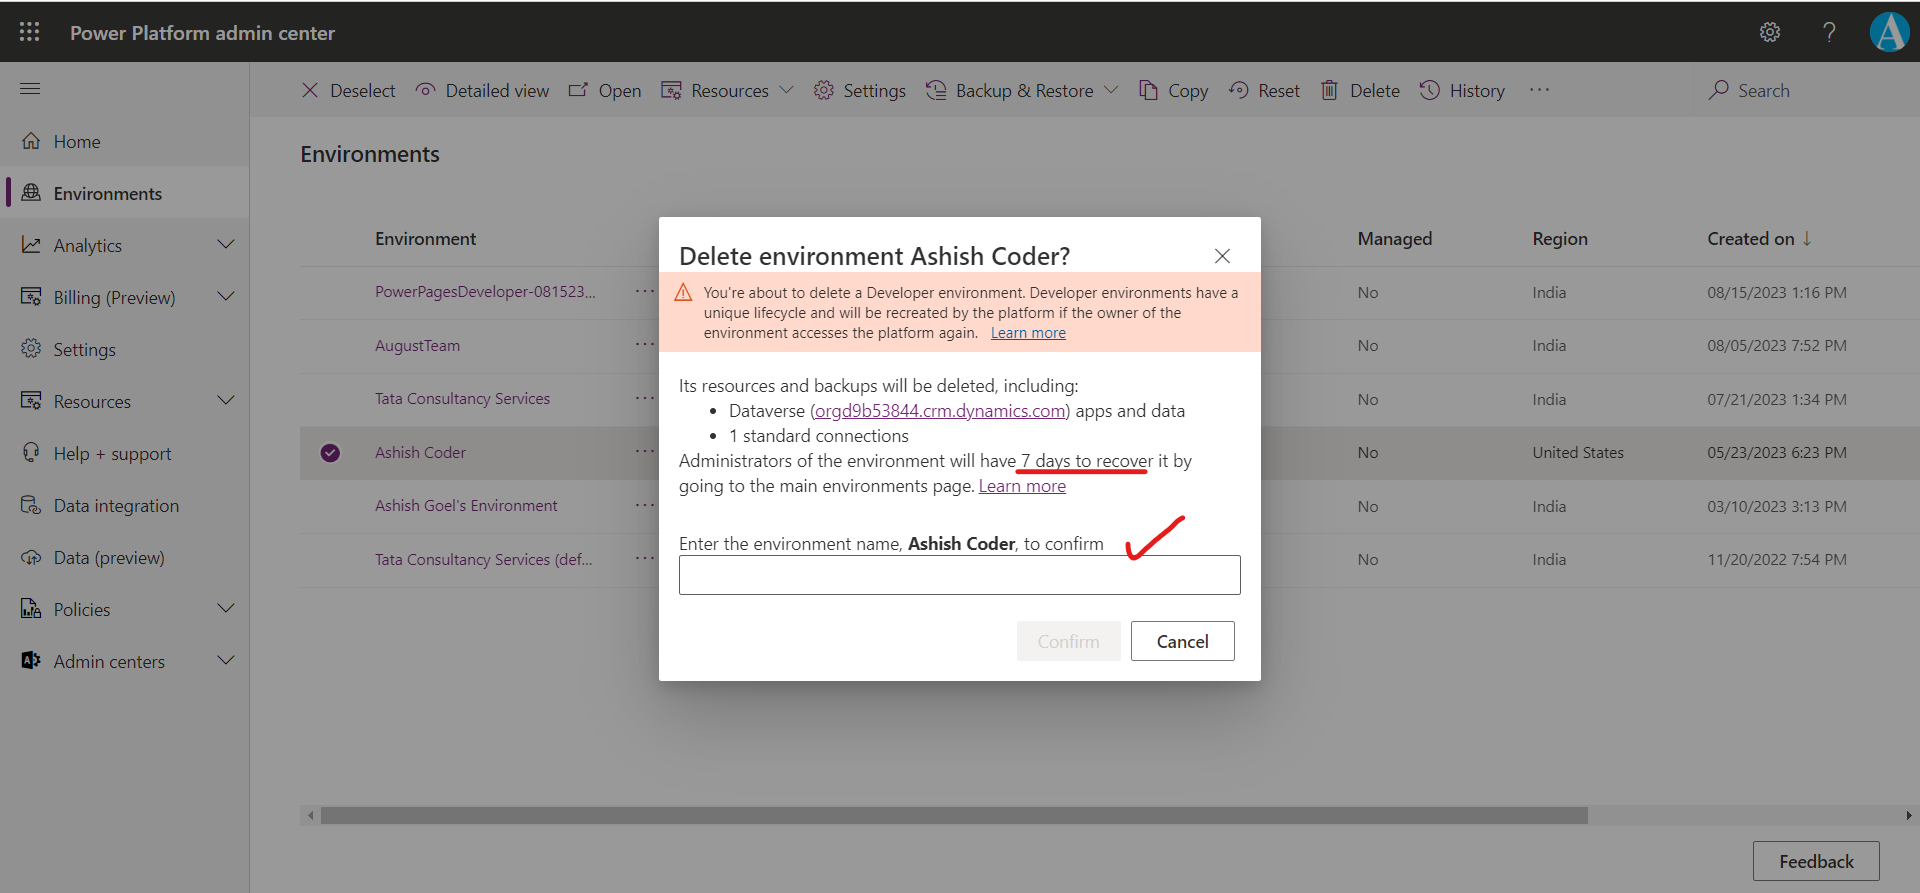
Task: Open the settings gear in header
Action: (1769, 32)
